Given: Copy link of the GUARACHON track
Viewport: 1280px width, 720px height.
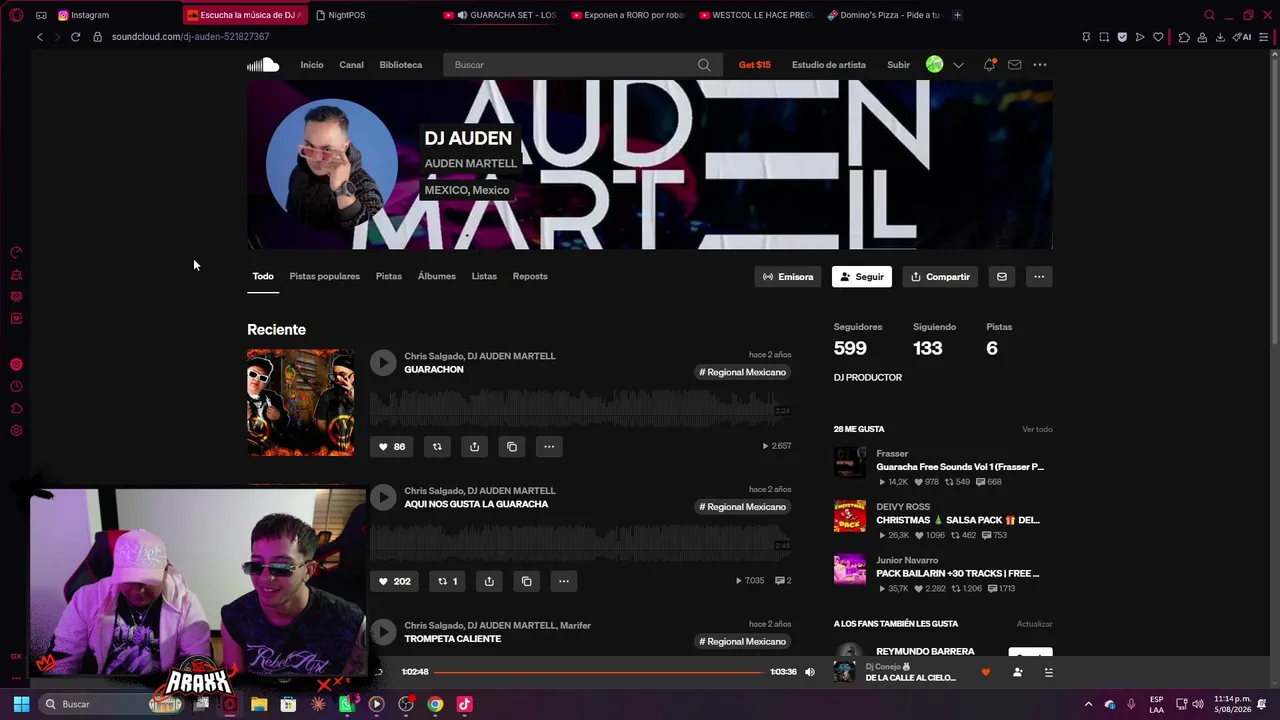Looking at the screenshot, I should tap(512, 446).
